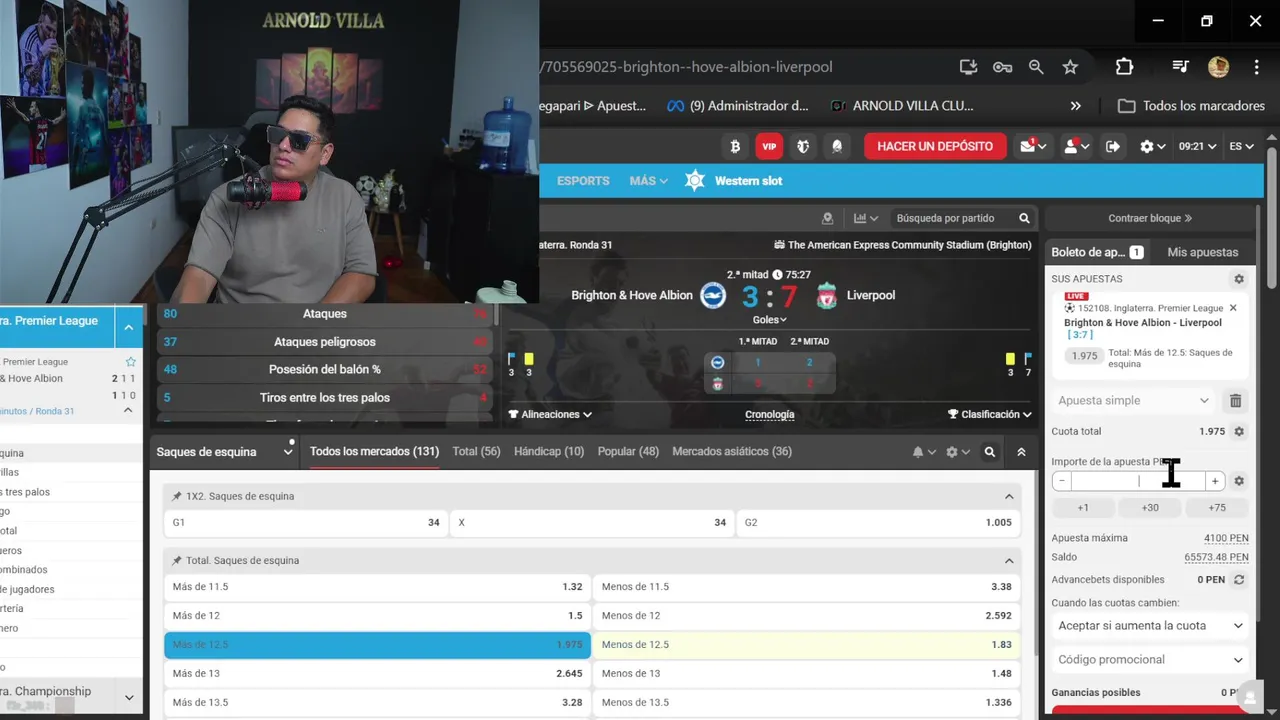Select G2 at odds 1.005
The width and height of the screenshot is (1280, 720).
[877, 522]
